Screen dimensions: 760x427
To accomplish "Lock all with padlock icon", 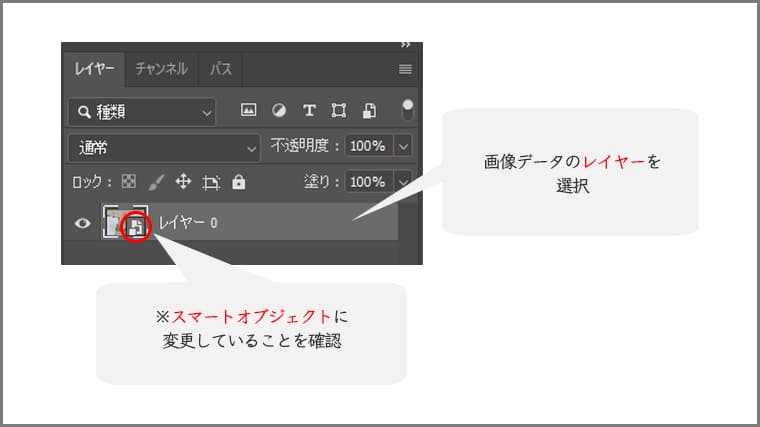I will click(x=238, y=182).
